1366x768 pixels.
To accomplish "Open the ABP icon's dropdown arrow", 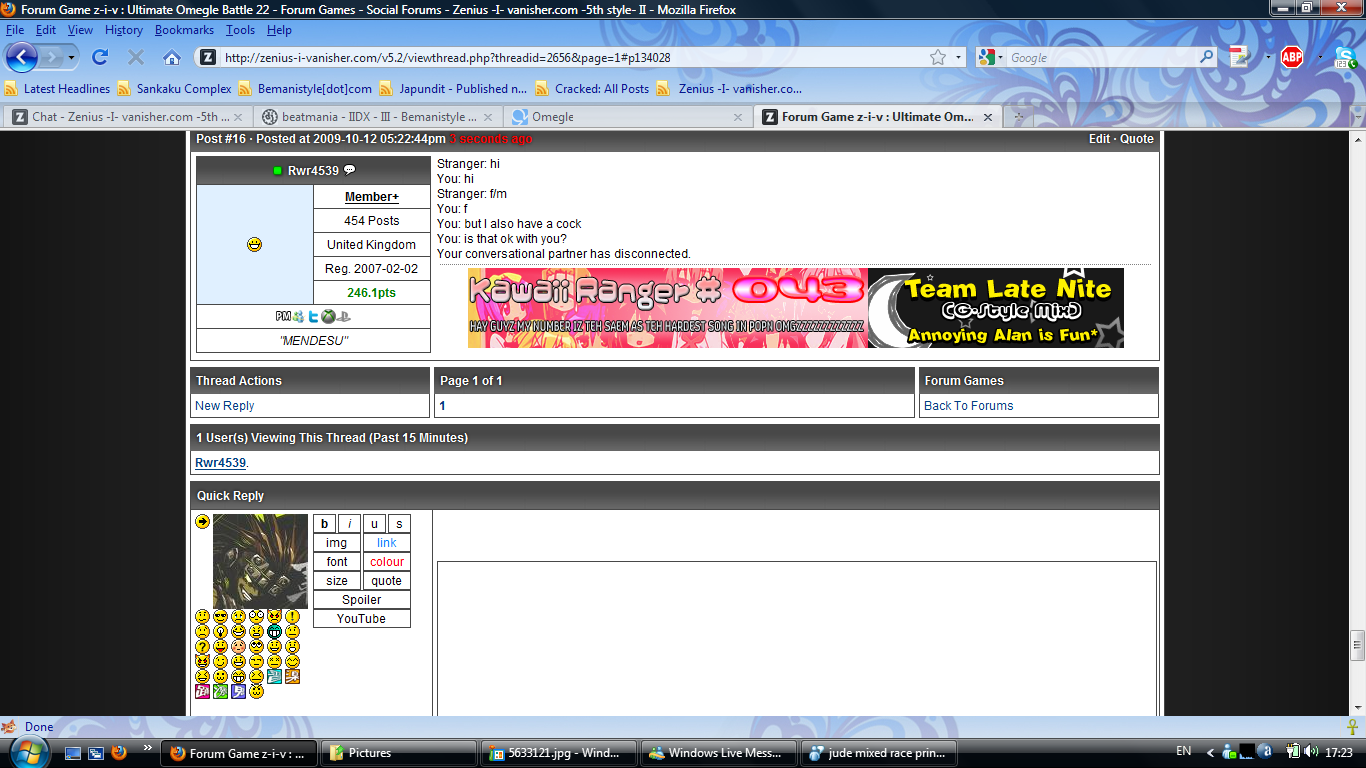I will [x=1319, y=57].
